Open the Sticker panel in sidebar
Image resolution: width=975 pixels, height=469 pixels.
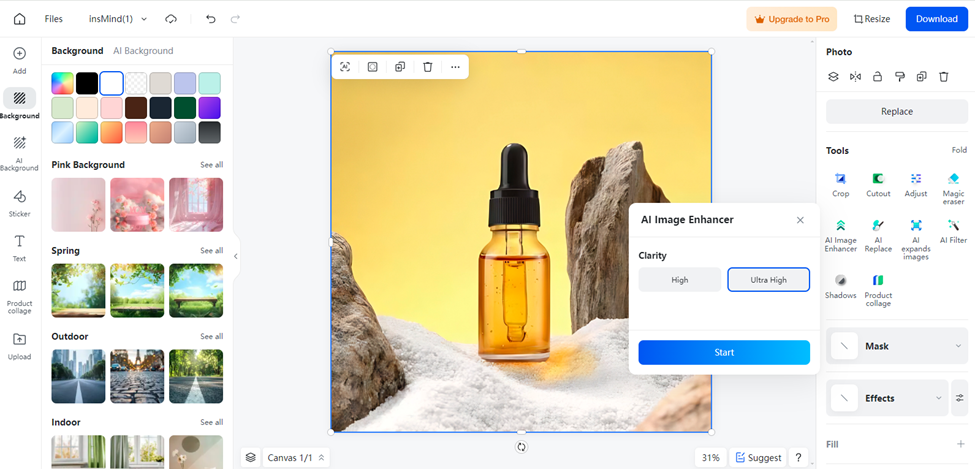click(x=20, y=202)
